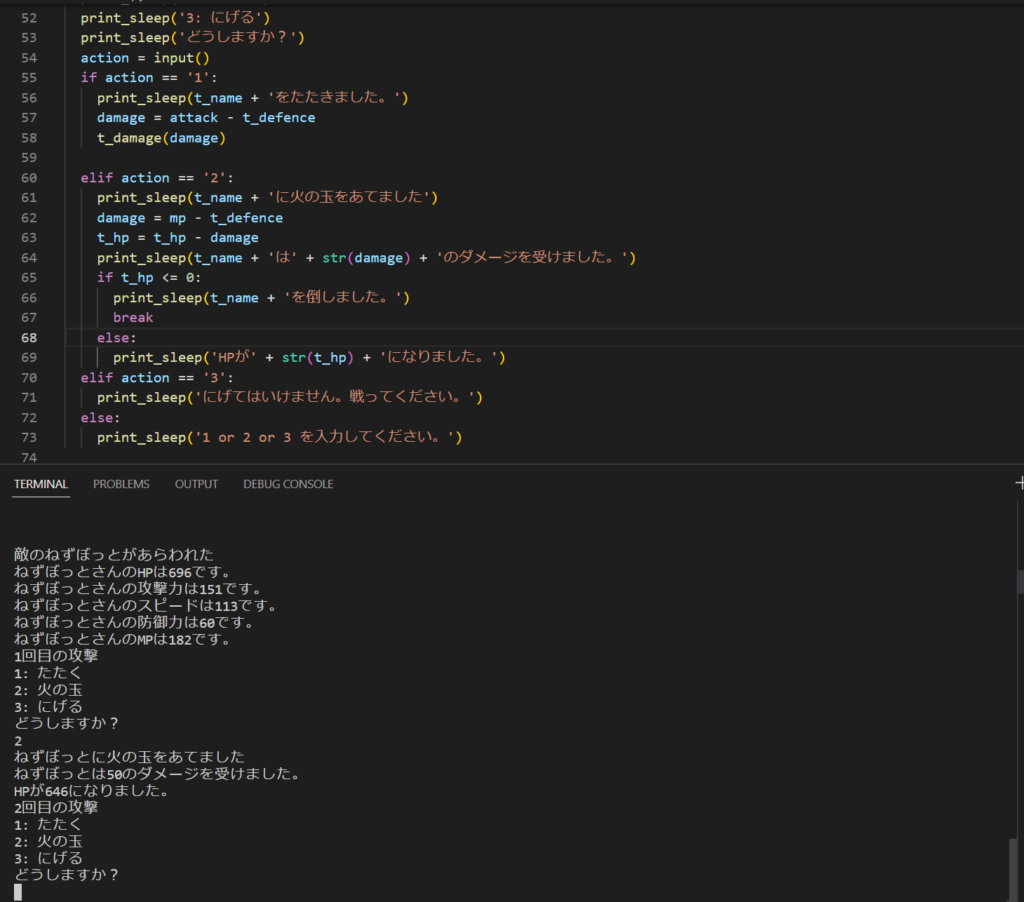Click the empty line 59 in the editor
The width and height of the screenshot is (1024, 902).
(300, 157)
